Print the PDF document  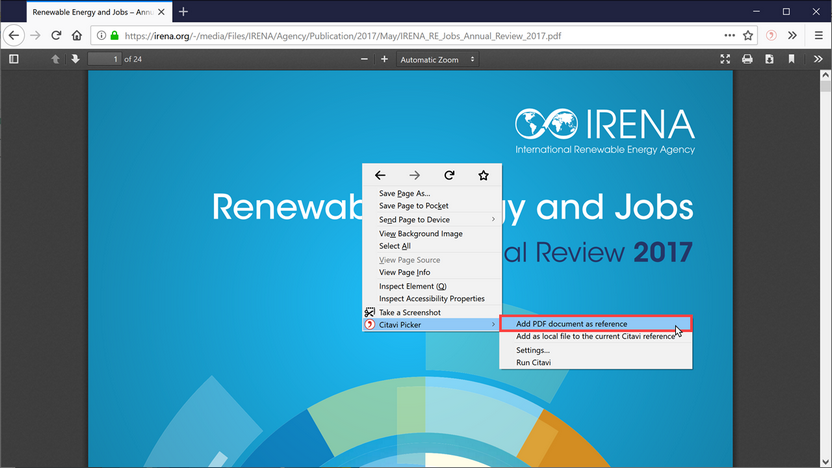pyautogui.click(x=747, y=59)
